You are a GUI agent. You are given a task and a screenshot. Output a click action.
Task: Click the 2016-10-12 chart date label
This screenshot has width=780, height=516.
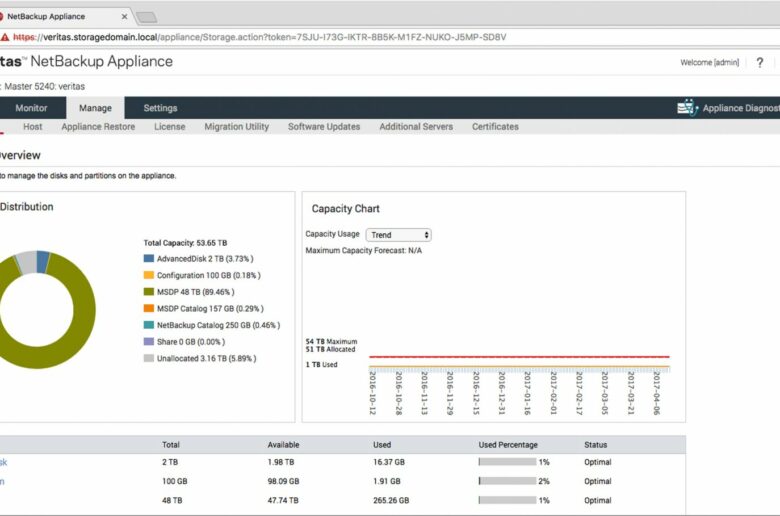[x=373, y=393]
